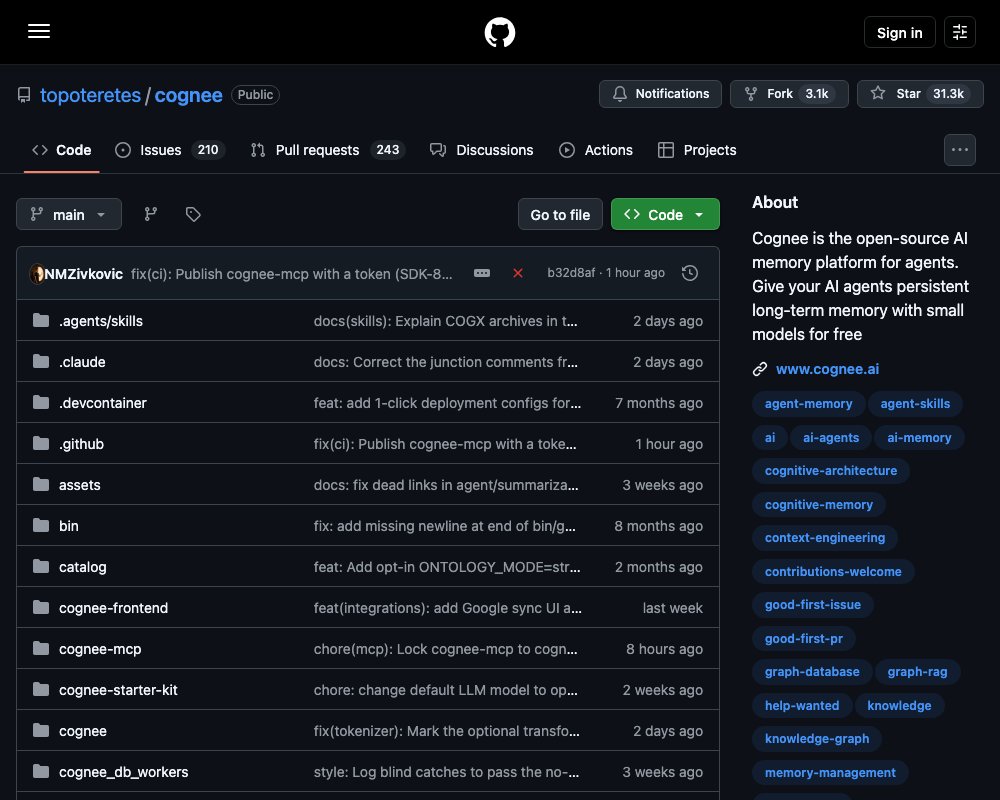1000x800 pixels.
Task: Select the contributions-welcome topic tag
Action: click(833, 572)
